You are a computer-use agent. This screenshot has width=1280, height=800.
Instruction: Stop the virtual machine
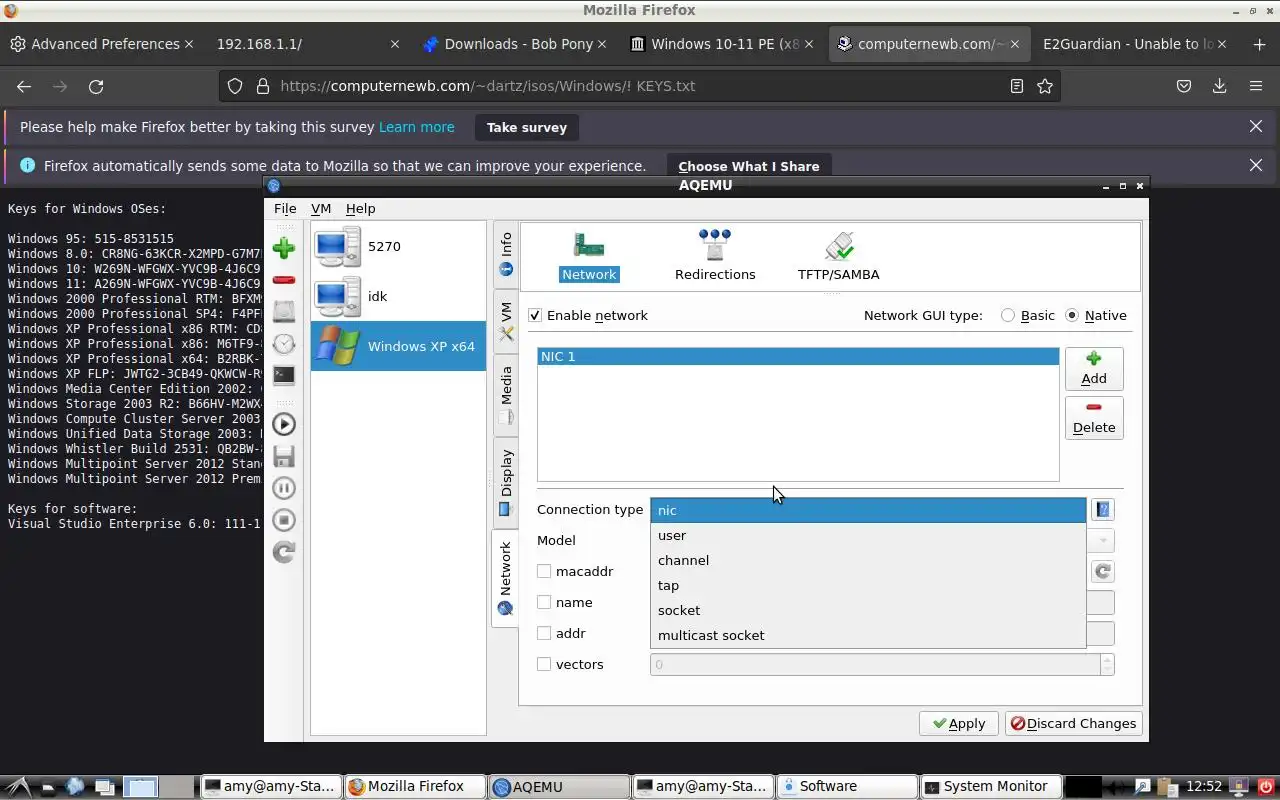pos(284,520)
